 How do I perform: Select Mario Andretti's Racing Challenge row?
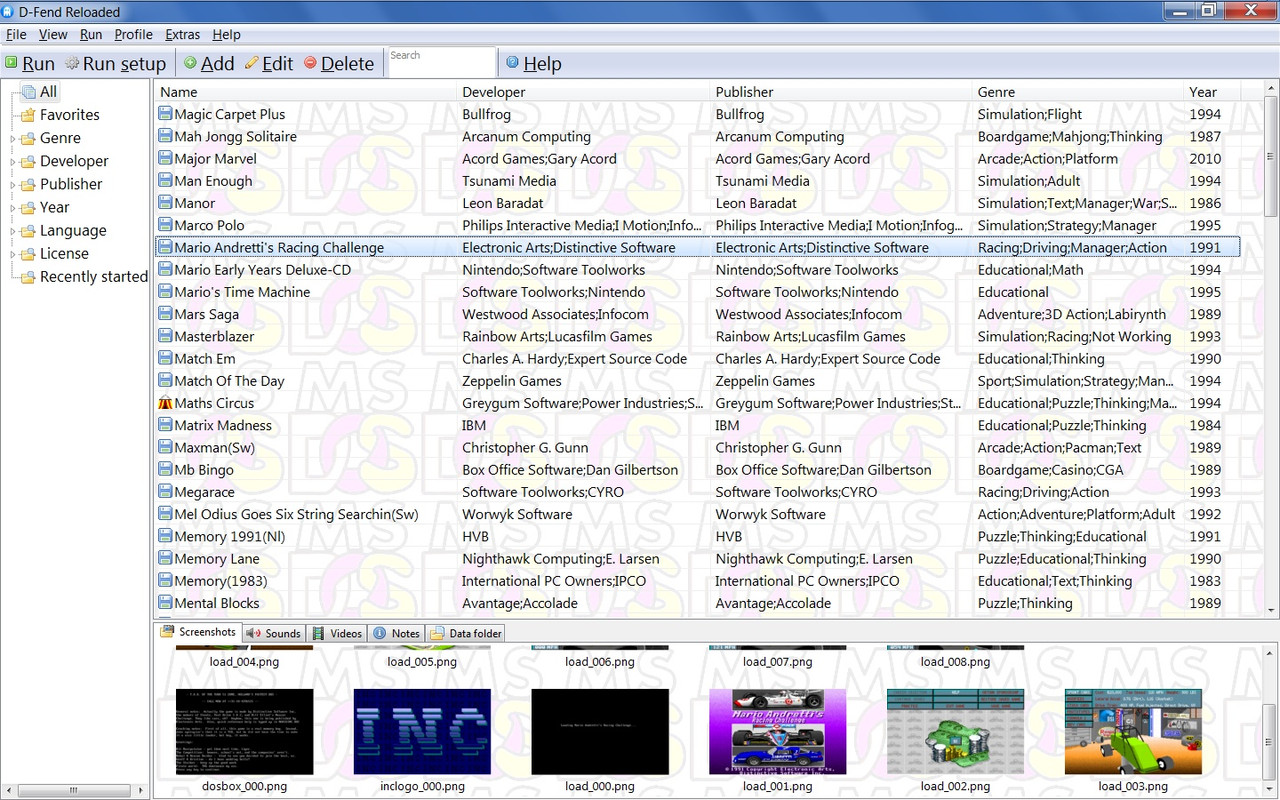pos(698,247)
